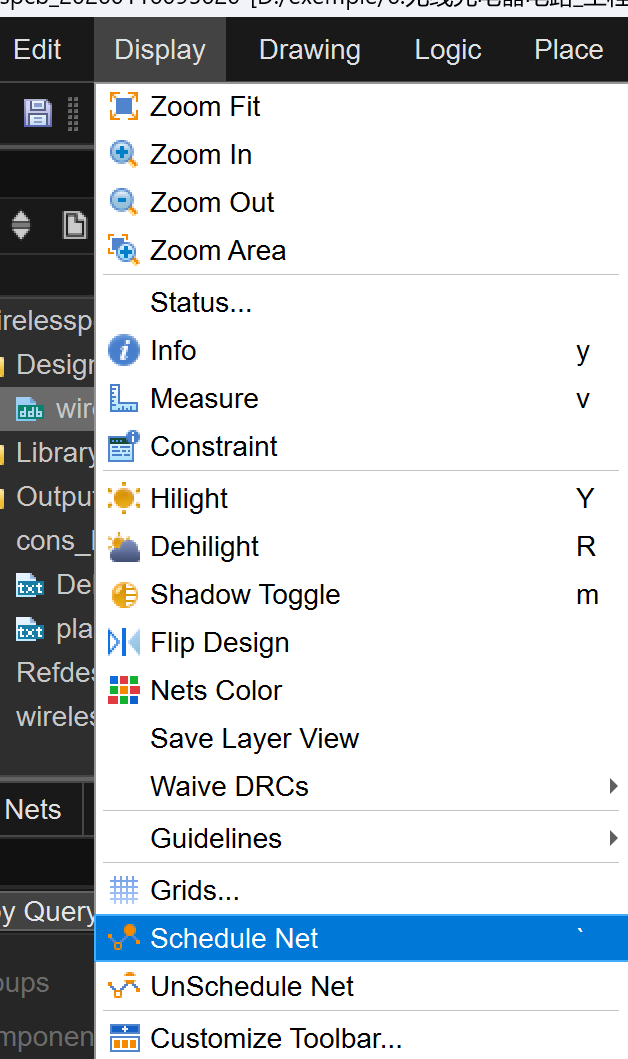Screen dimensions: 628x1059
Task: Click the Save floppy disk icon
Action: pos(38,113)
